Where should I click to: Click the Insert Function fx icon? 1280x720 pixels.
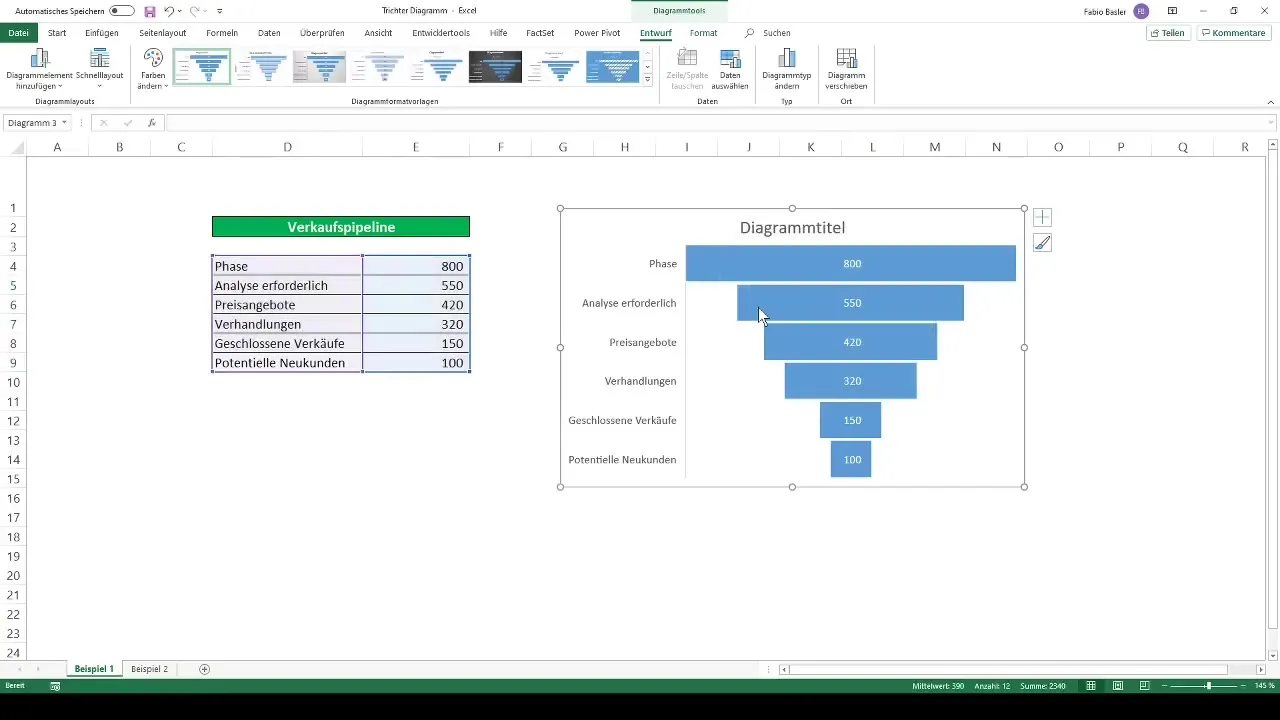(x=151, y=123)
